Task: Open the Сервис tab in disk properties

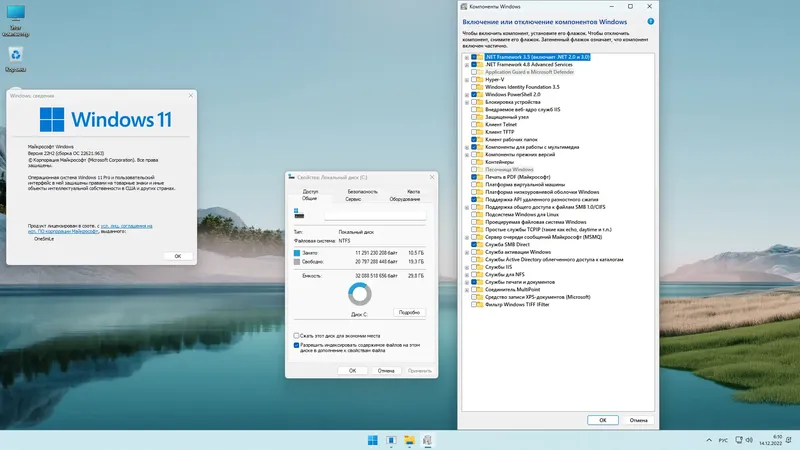Action: 353,199
